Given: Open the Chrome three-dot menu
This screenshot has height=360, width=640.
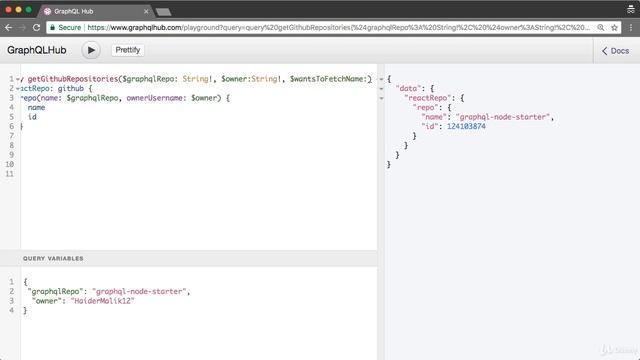Looking at the screenshot, I should 631,27.
